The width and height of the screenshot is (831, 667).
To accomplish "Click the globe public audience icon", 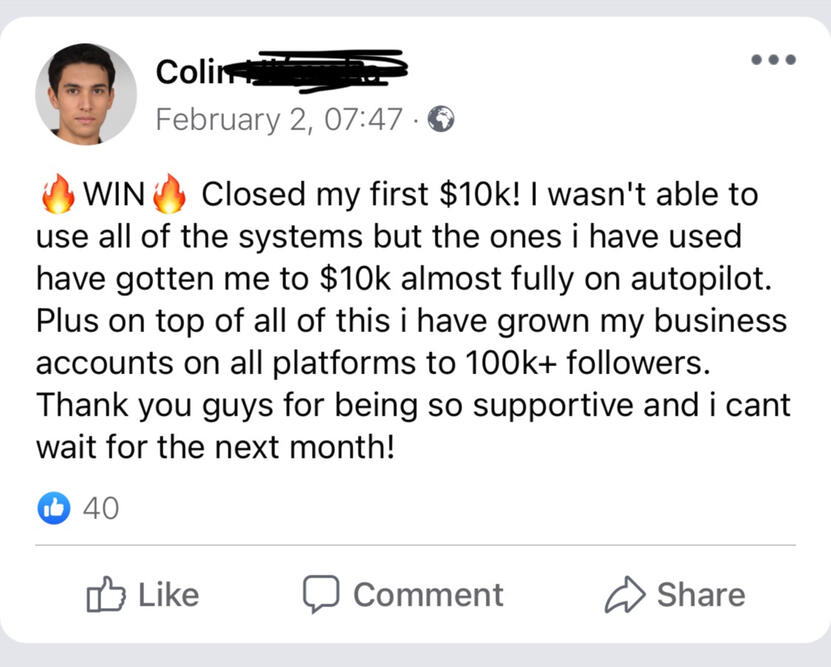I will [x=441, y=120].
